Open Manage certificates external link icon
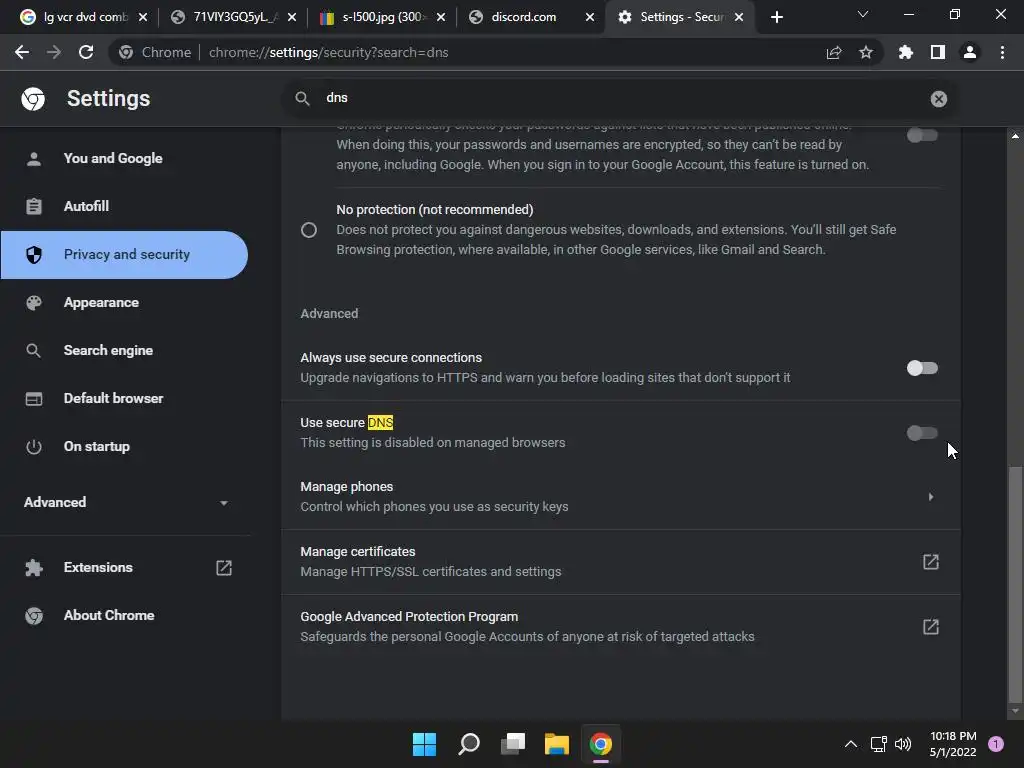 [x=931, y=562]
